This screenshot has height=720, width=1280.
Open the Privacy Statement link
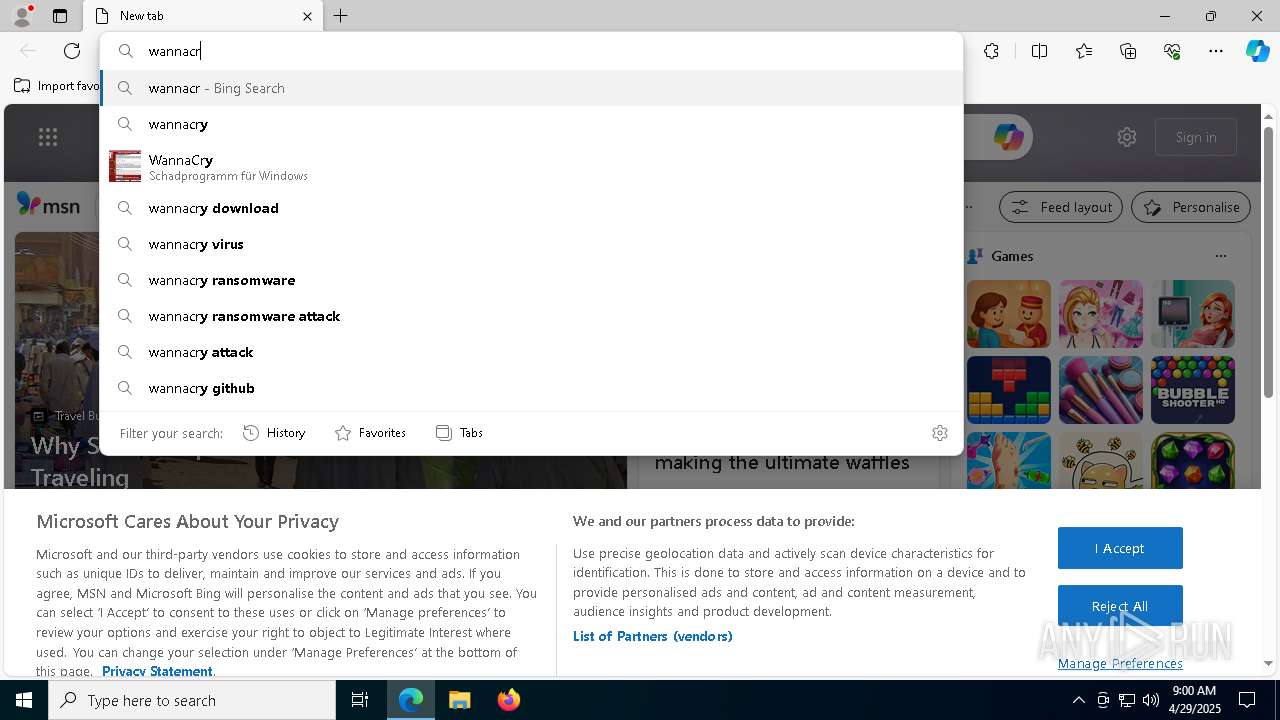tap(157, 671)
